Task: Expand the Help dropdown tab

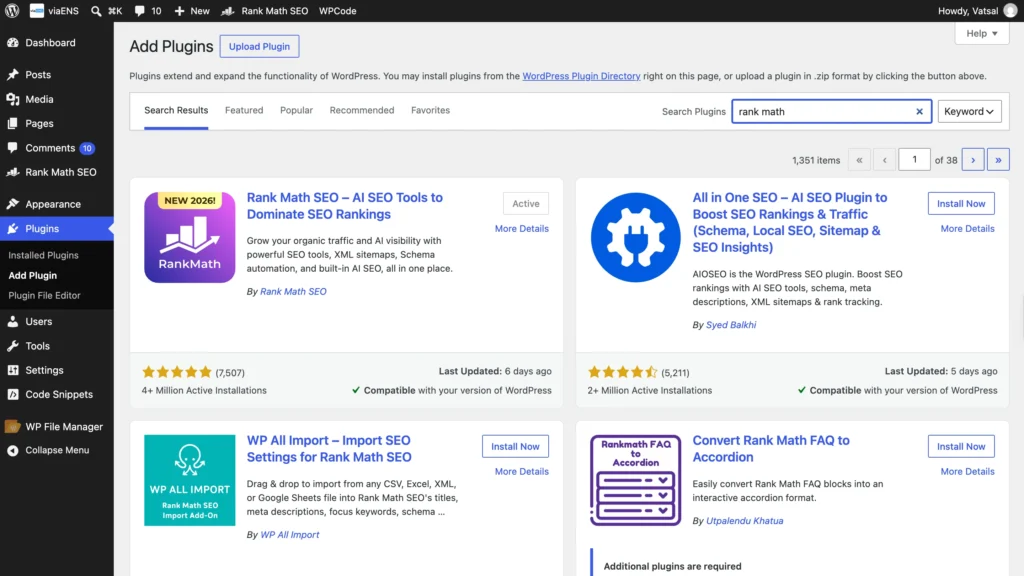Action: 982,33
